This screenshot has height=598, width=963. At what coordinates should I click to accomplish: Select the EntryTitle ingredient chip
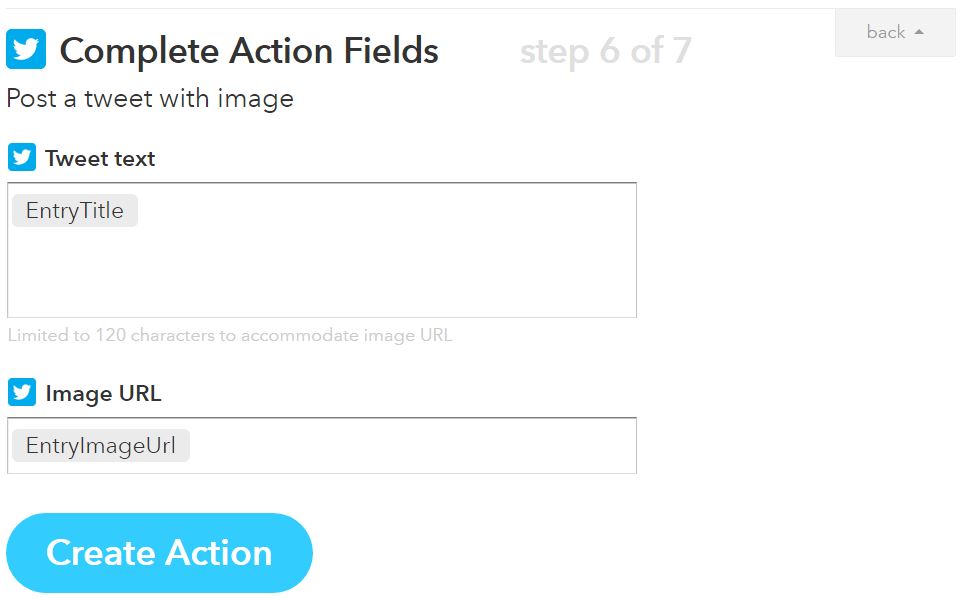pyautogui.click(x=75, y=211)
